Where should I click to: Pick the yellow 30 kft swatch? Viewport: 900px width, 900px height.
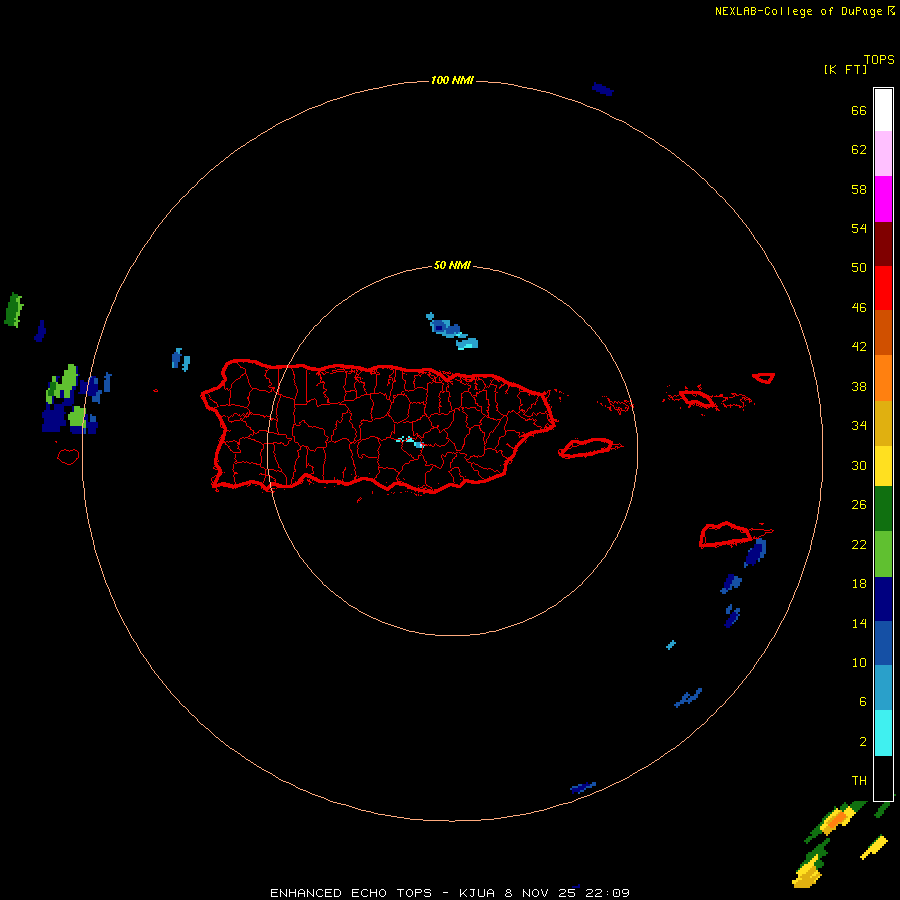(883, 466)
